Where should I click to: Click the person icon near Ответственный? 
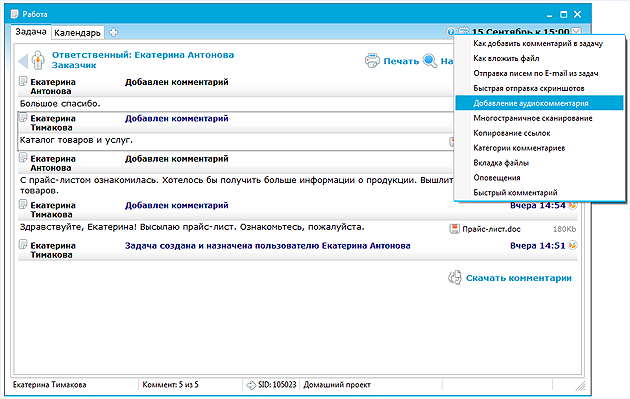(x=38, y=60)
